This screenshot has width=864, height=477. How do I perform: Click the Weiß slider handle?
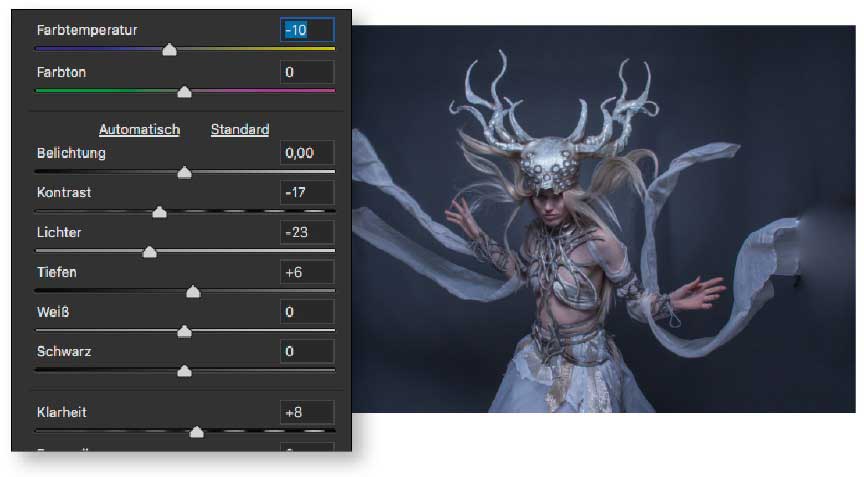pyautogui.click(x=184, y=332)
